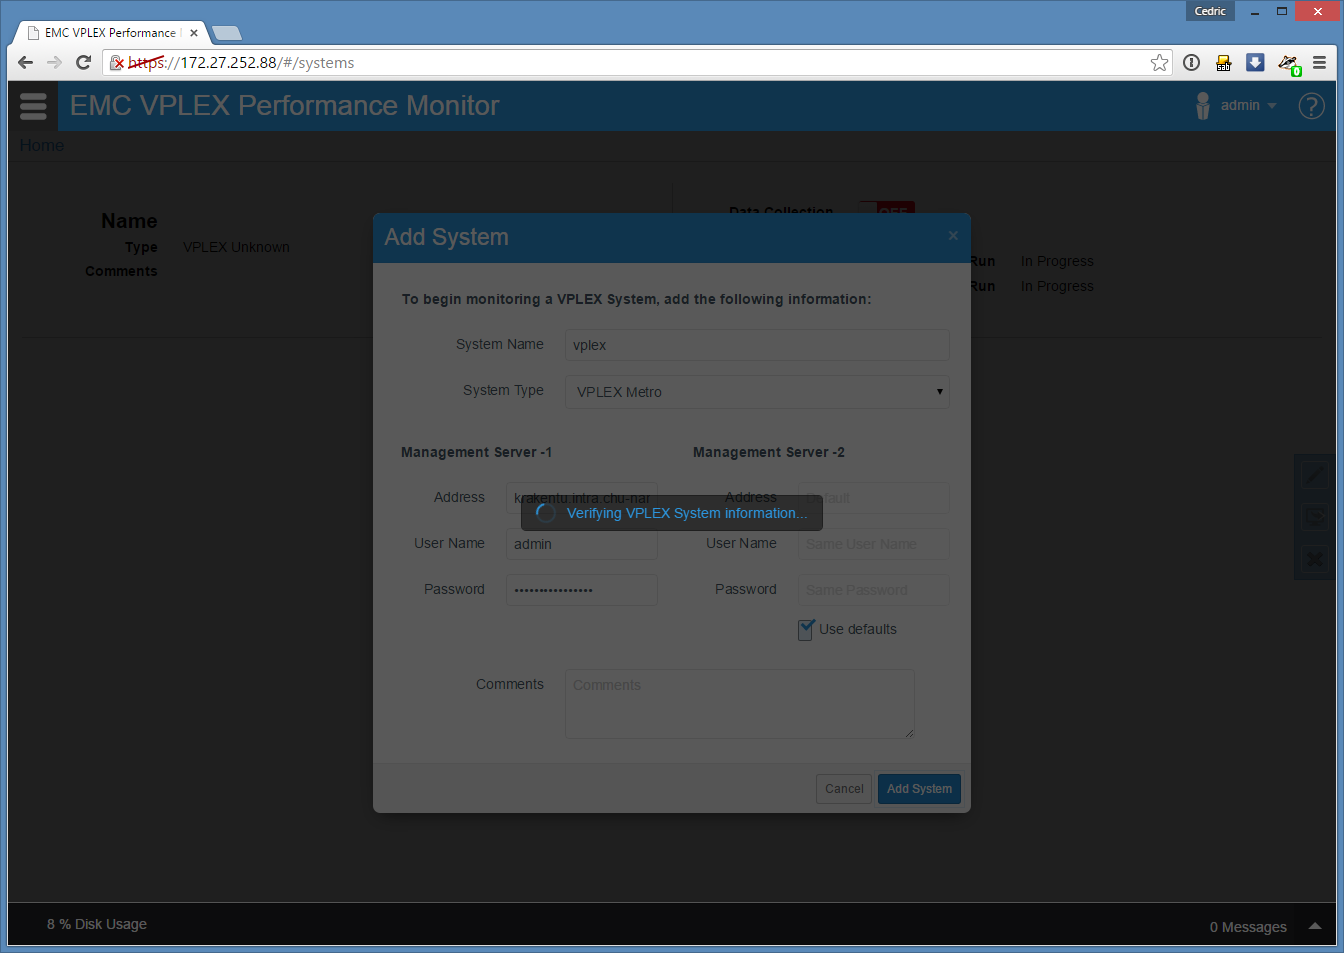Click the Cancel button
The width and height of the screenshot is (1344, 953).
(x=844, y=789)
